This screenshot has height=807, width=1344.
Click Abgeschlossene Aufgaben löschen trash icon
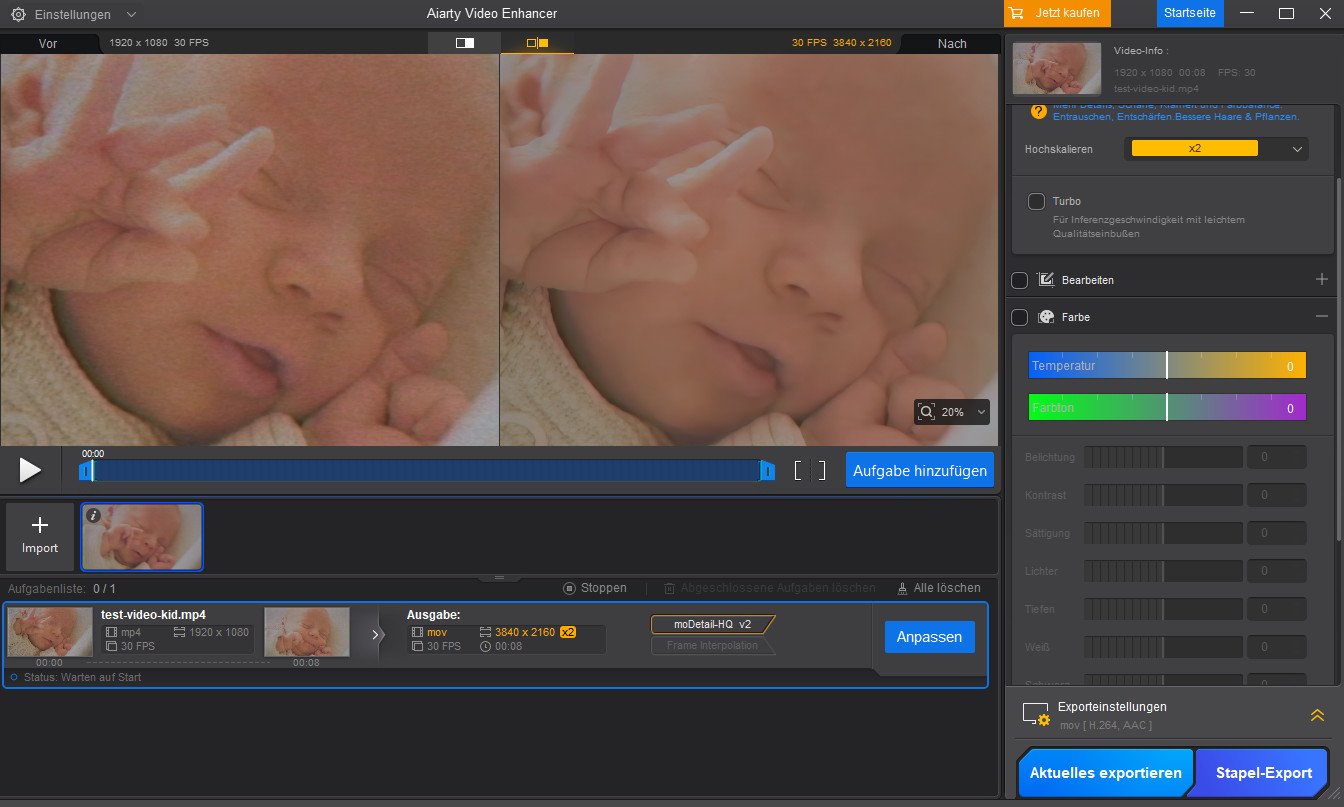(x=670, y=588)
